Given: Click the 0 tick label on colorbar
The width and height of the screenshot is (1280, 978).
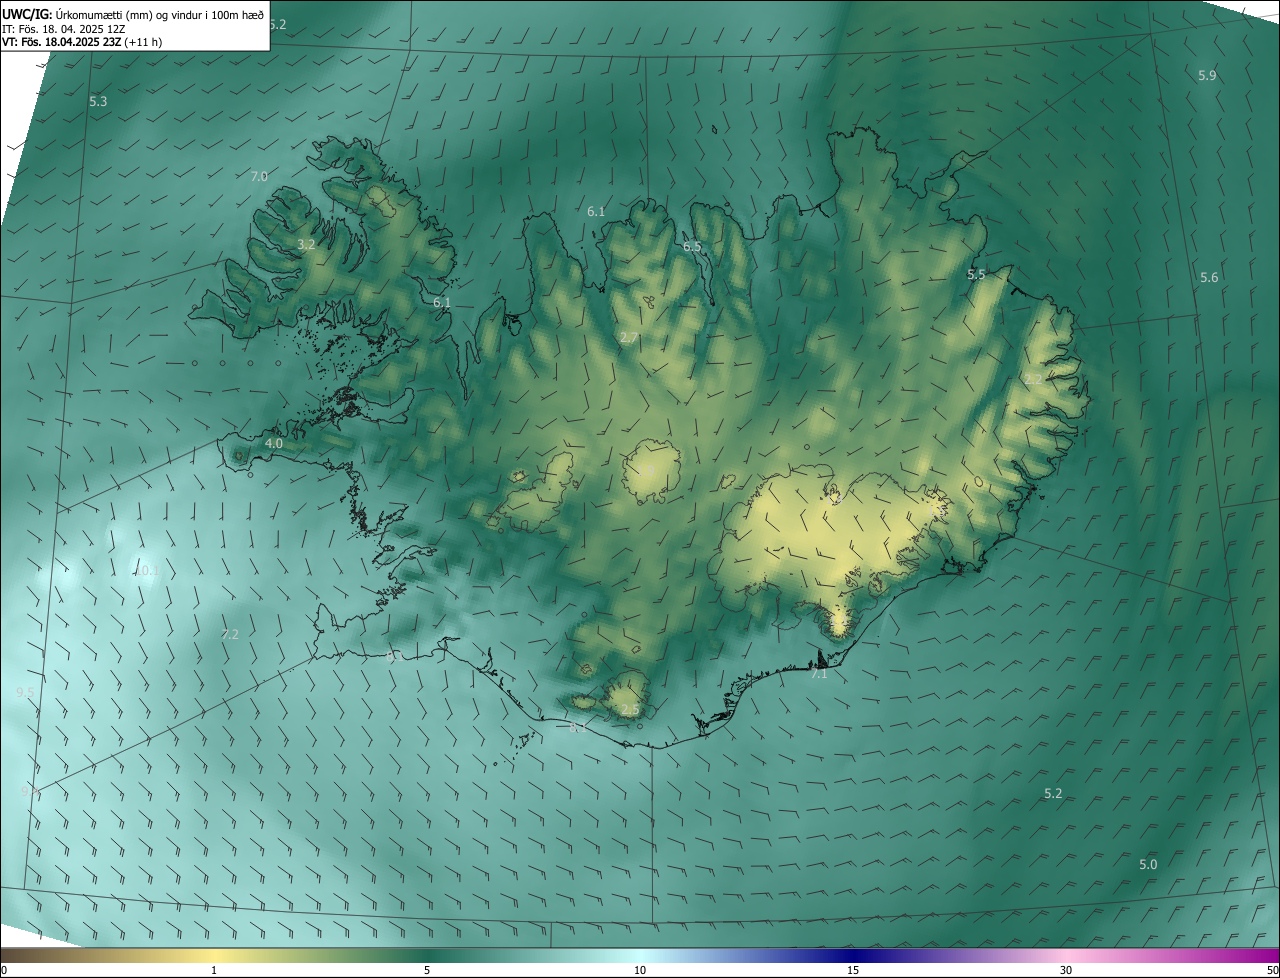Looking at the screenshot, I should (4, 970).
